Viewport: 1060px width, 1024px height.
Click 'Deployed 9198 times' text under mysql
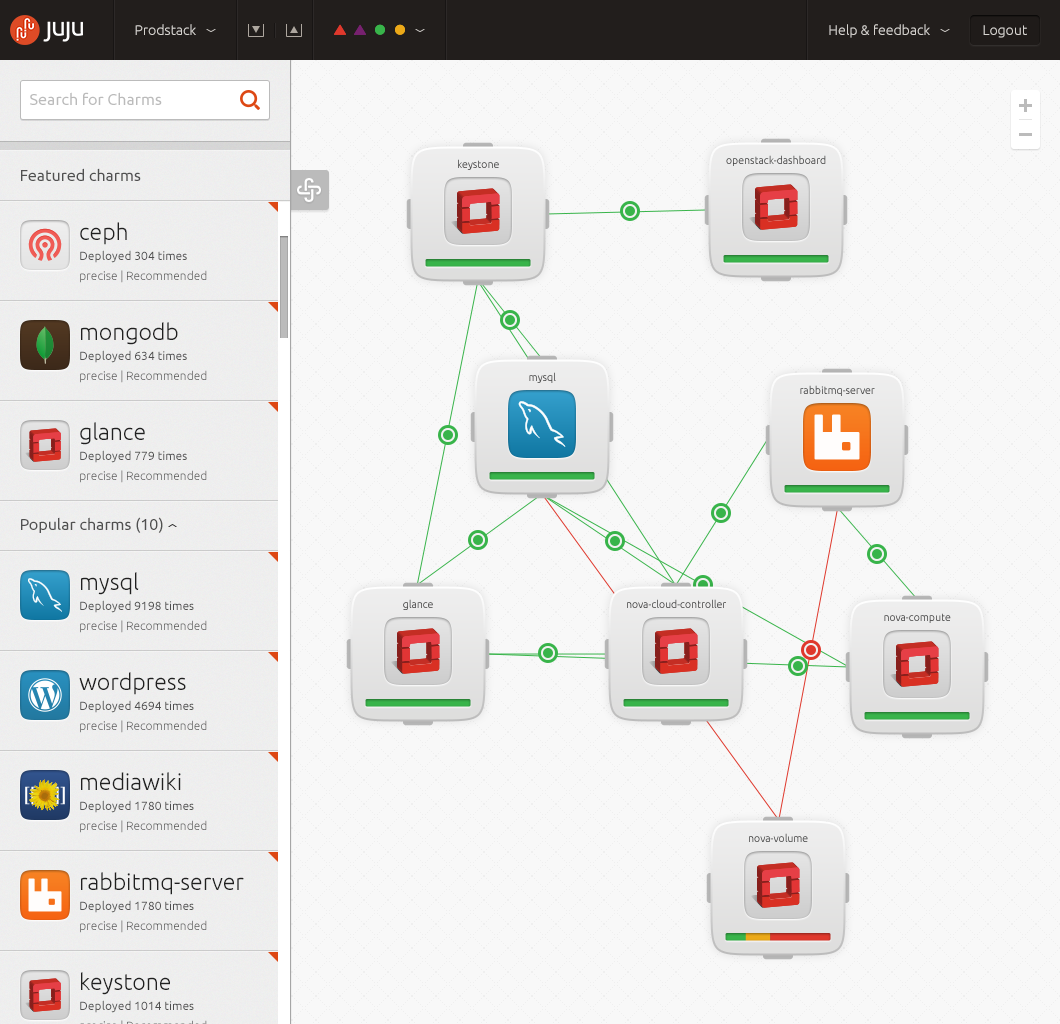pyautogui.click(x=137, y=606)
